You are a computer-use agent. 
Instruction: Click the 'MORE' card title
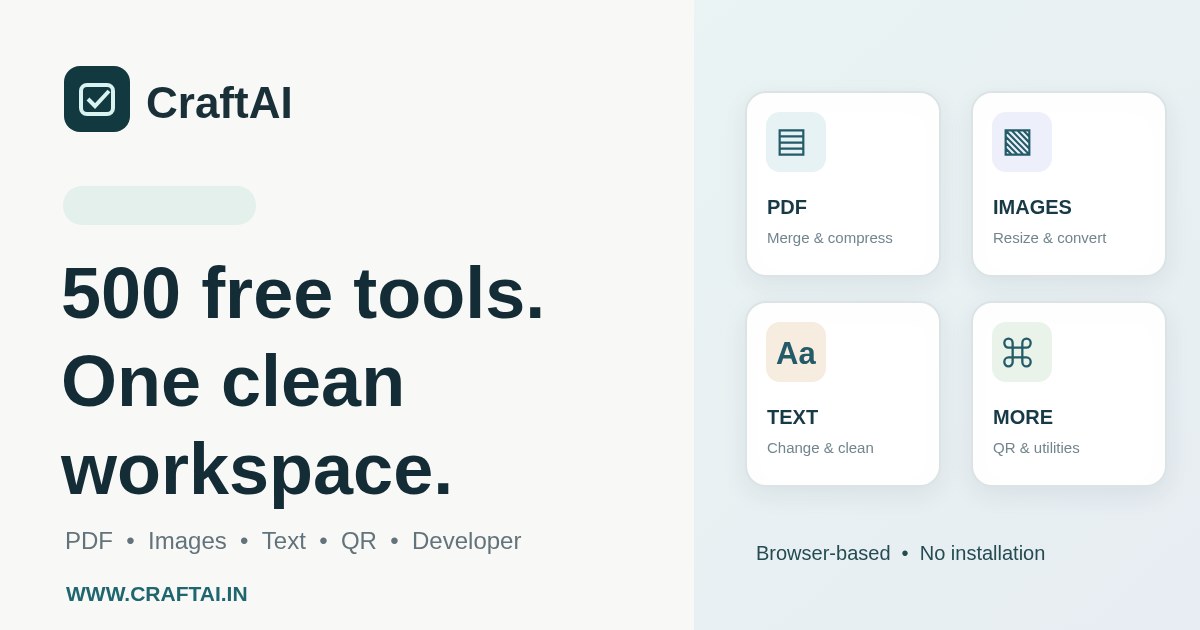click(1023, 417)
